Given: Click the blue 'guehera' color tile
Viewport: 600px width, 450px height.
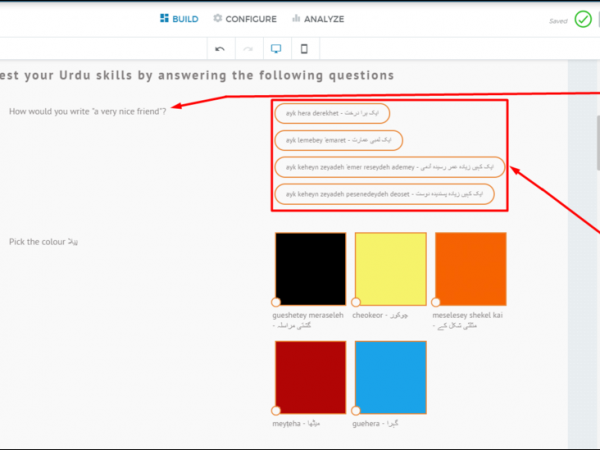Looking at the screenshot, I should [390, 377].
